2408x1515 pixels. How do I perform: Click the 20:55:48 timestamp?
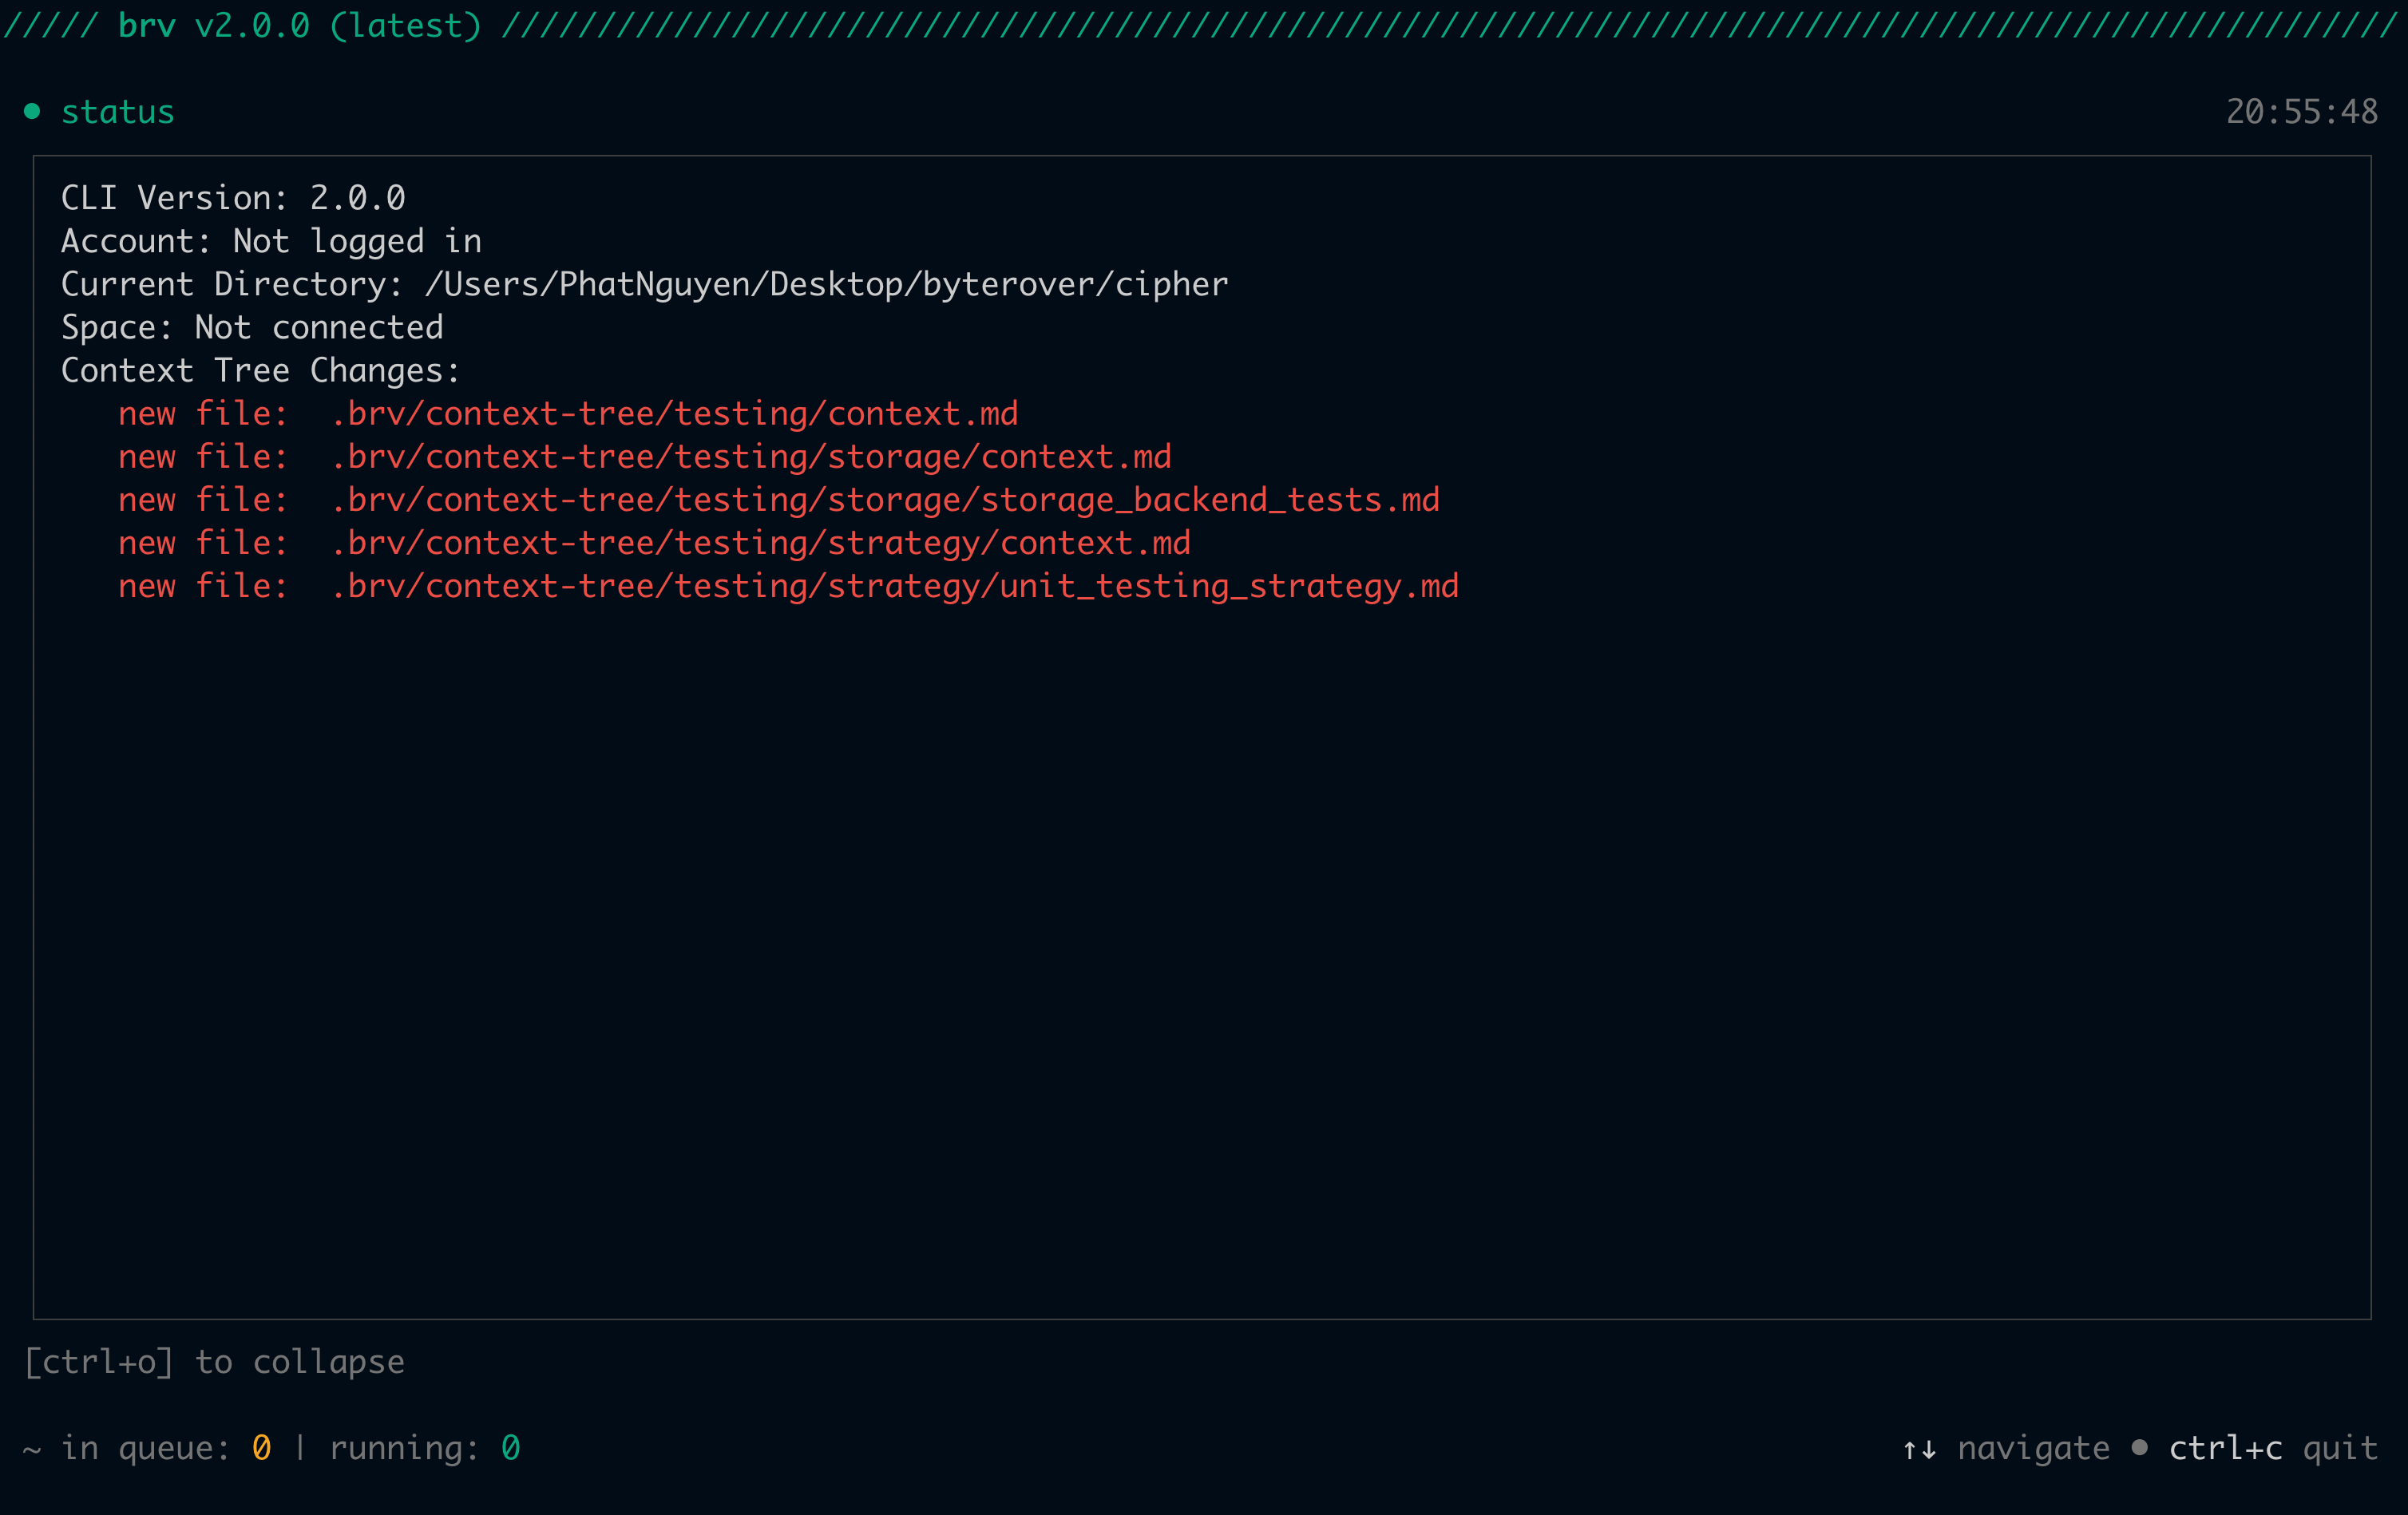[x=2301, y=112]
